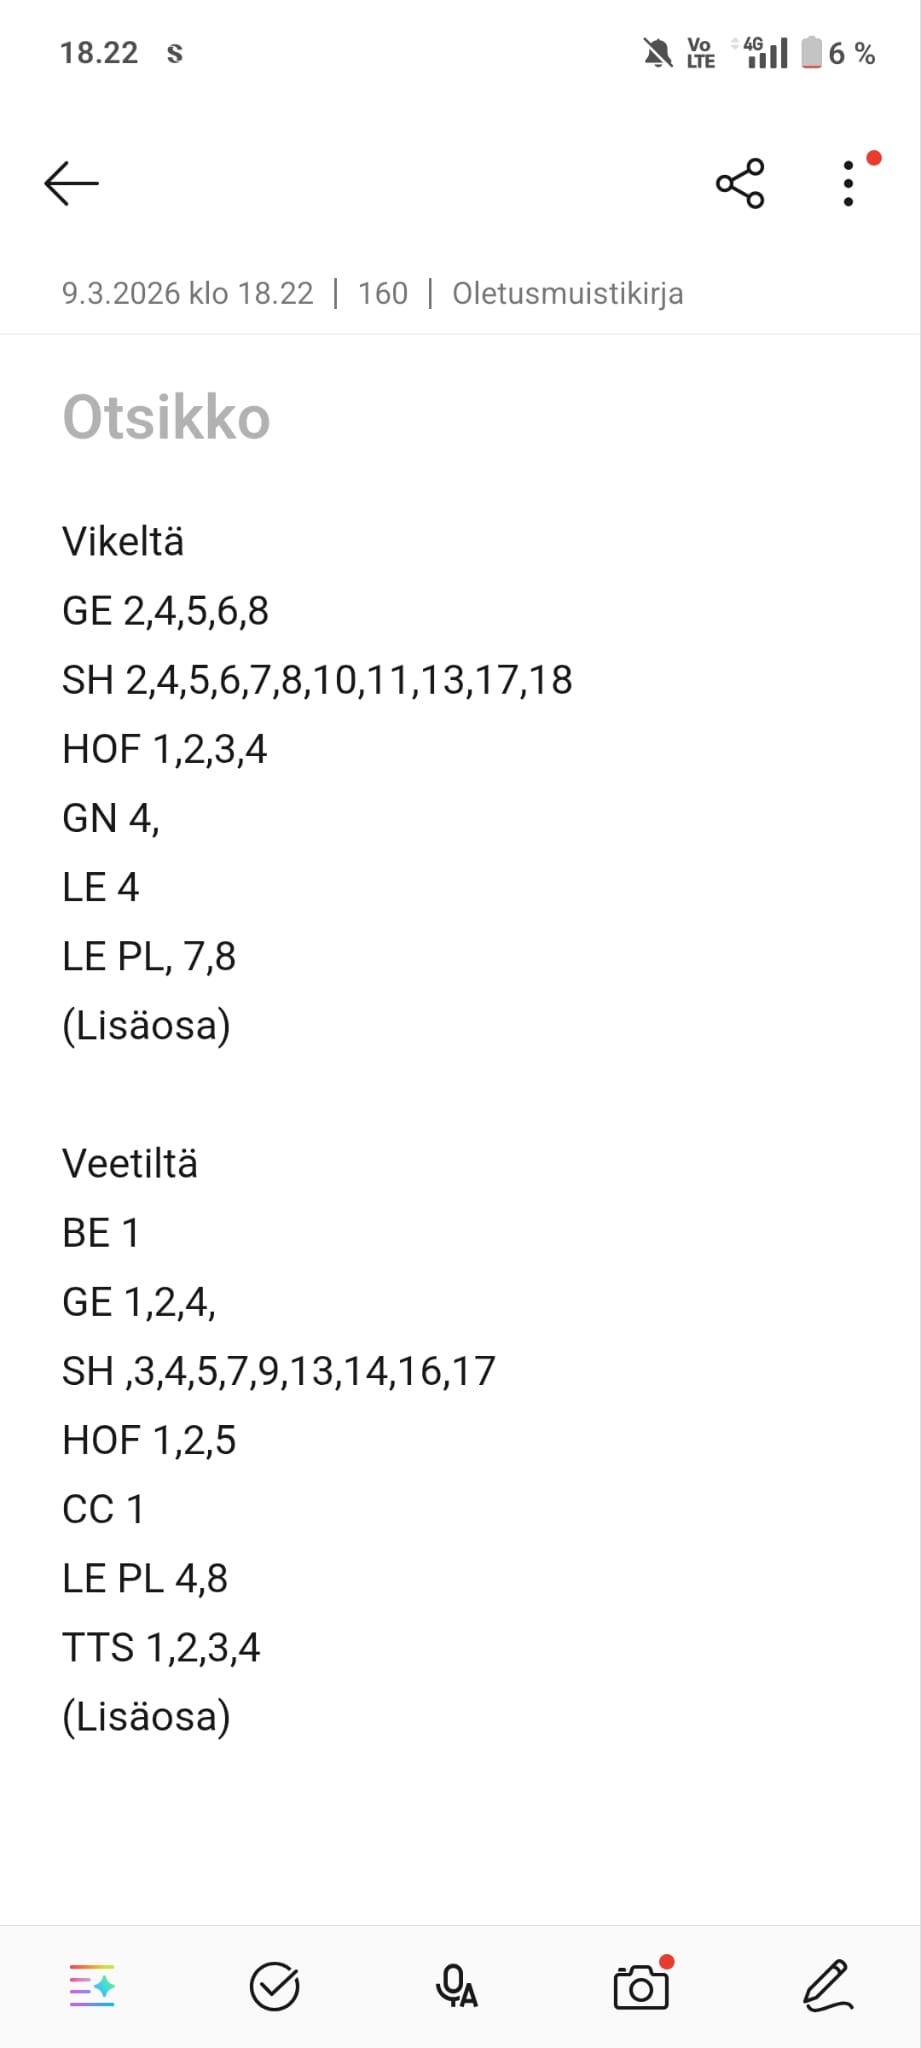Tap the note date 9.3.2026 klo 18.22
The width and height of the screenshot is (921, 2048).
point(187,294)
